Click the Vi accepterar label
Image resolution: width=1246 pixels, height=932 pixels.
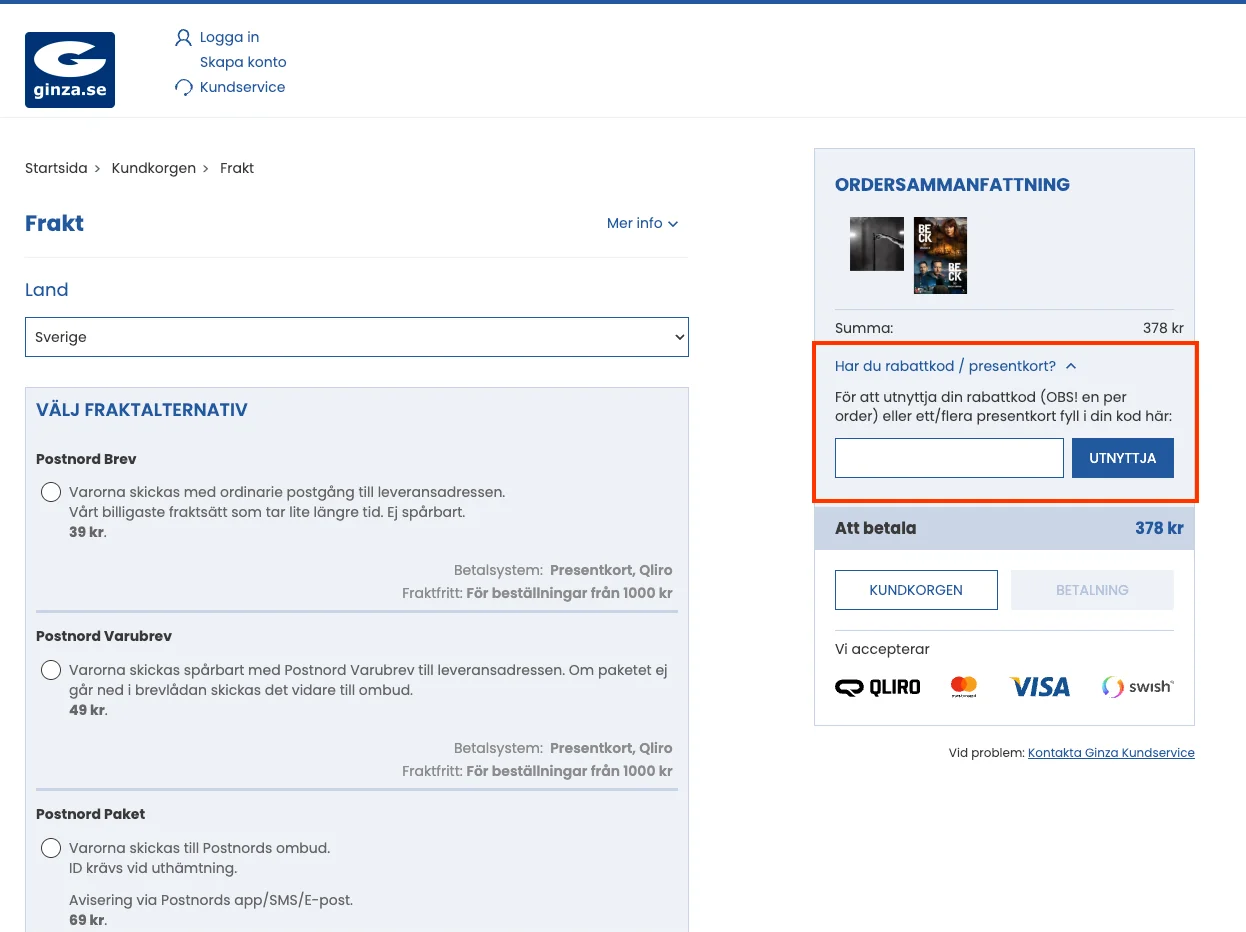coord(882,649)
